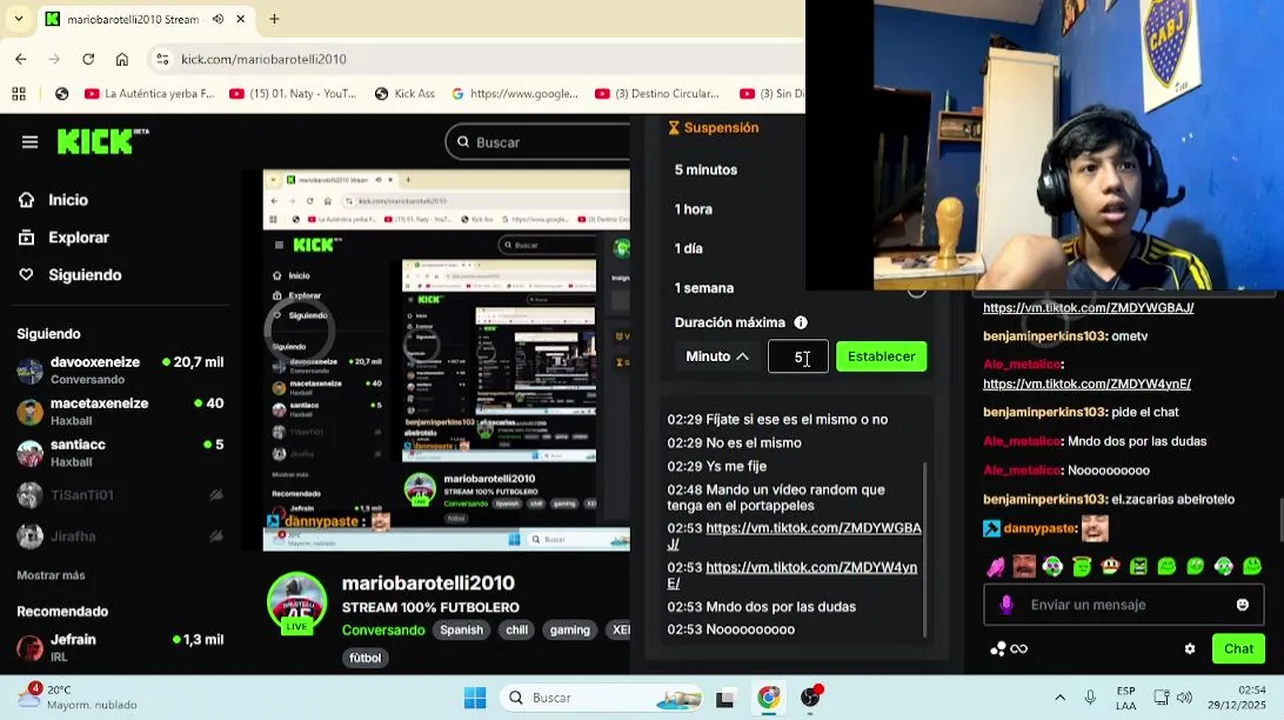Select the laughing man face emote

[x=1024, y=567]
